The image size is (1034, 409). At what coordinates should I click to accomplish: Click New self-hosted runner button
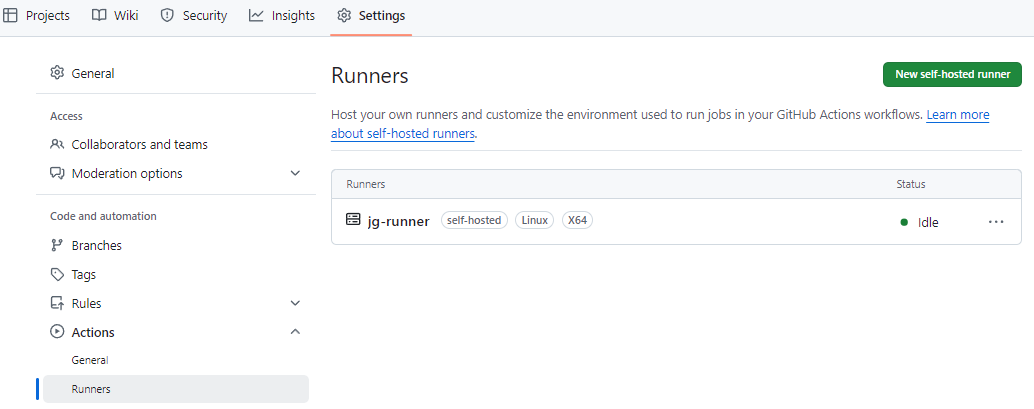pyautogui.click(x=952, y=75)
